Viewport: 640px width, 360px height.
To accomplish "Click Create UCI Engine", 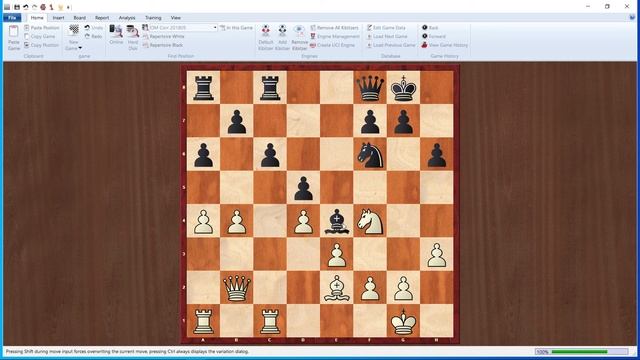I will pyautogui.click(x=332, y=45).
